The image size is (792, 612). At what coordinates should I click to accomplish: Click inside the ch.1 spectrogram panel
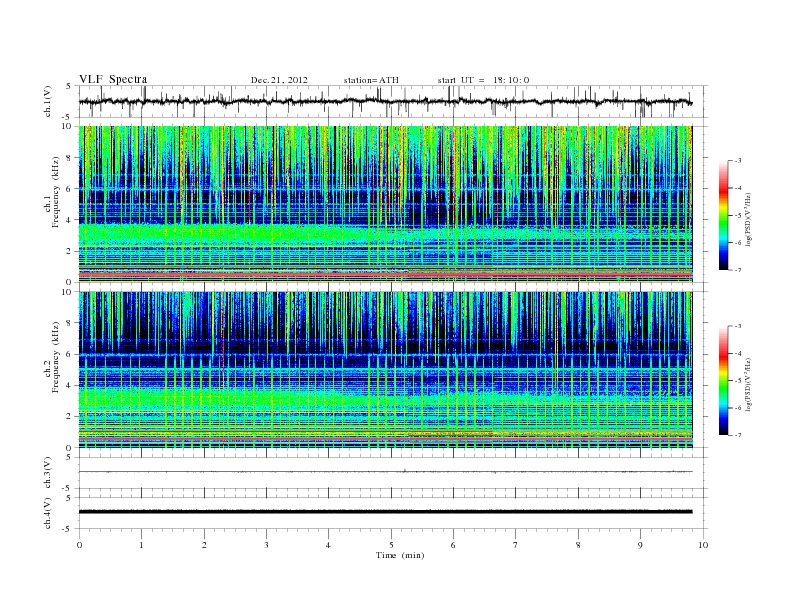(385, 204)
